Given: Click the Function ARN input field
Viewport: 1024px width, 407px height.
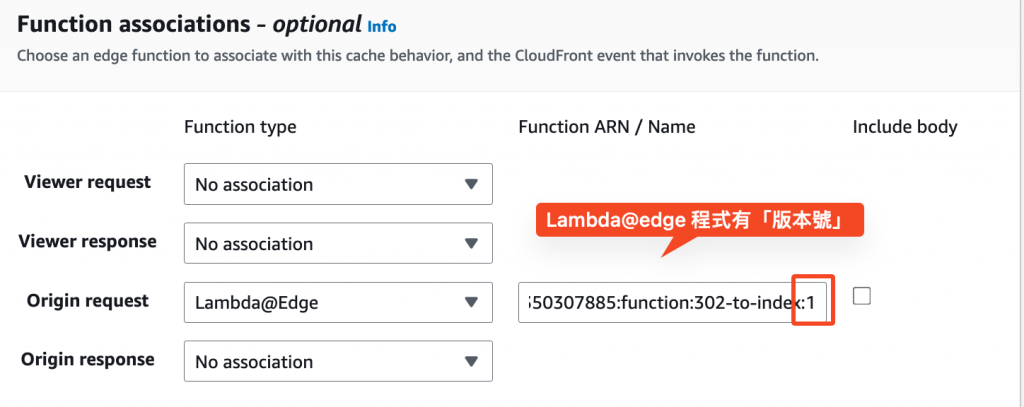Looking at the screenshot, I should (660, 302).
